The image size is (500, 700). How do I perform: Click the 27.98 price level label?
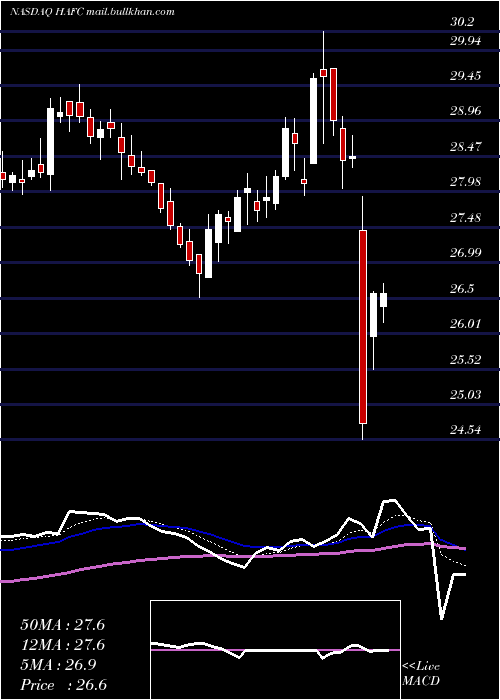point(466,182)
